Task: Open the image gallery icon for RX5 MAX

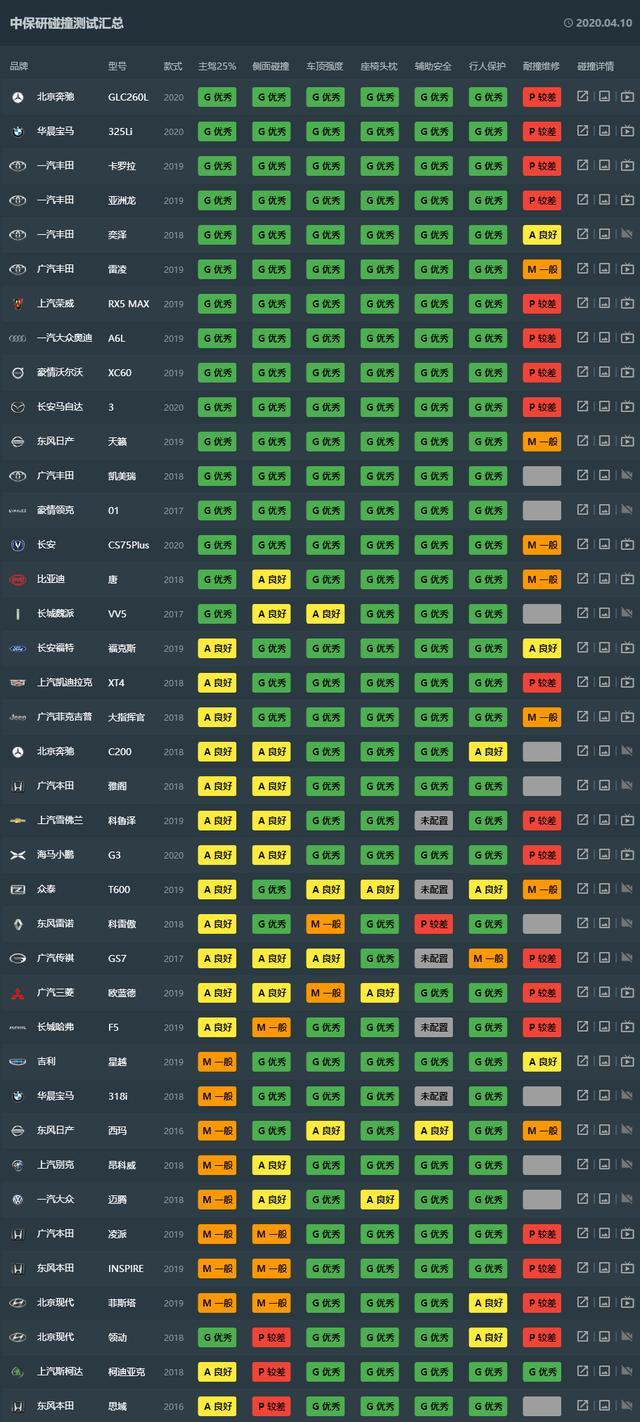Action: pos(604,304)
